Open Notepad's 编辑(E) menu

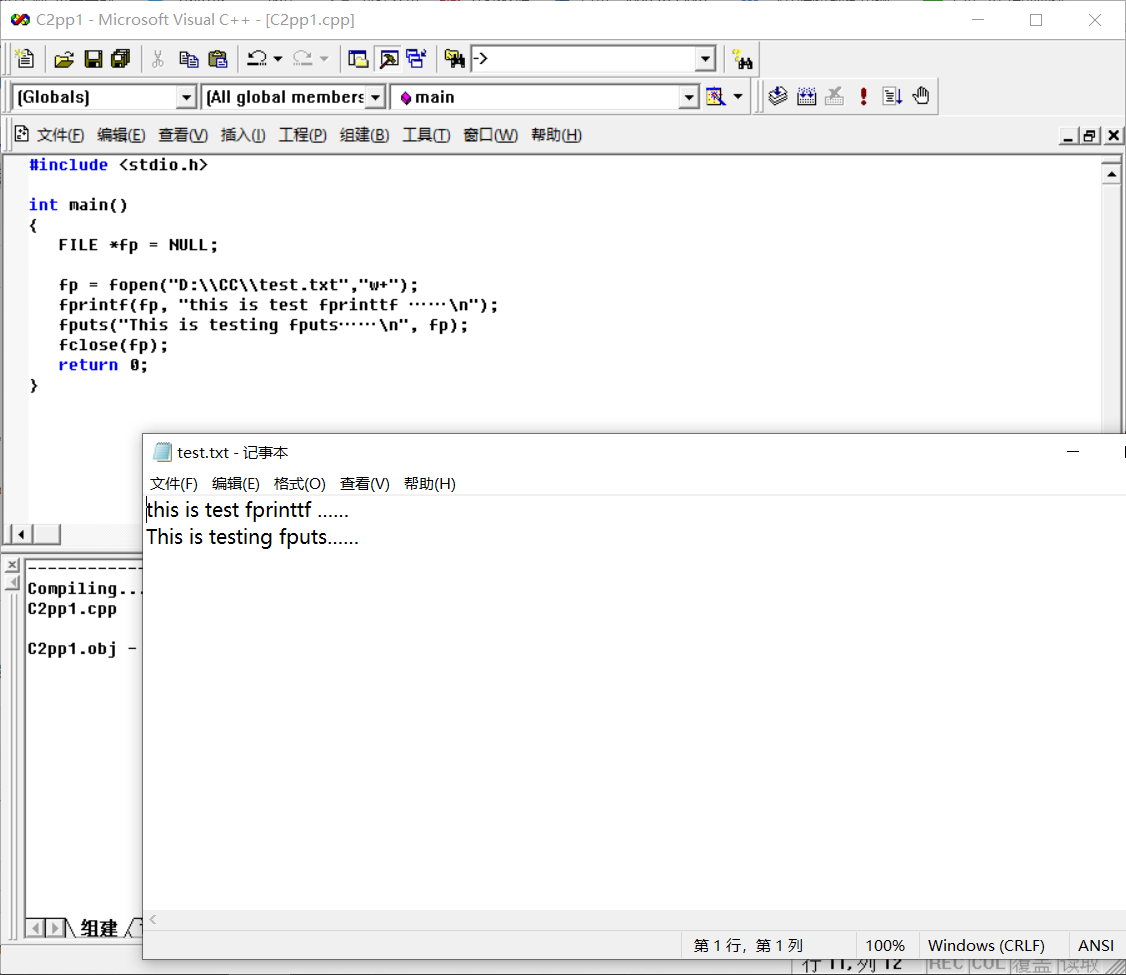[236, 484]
